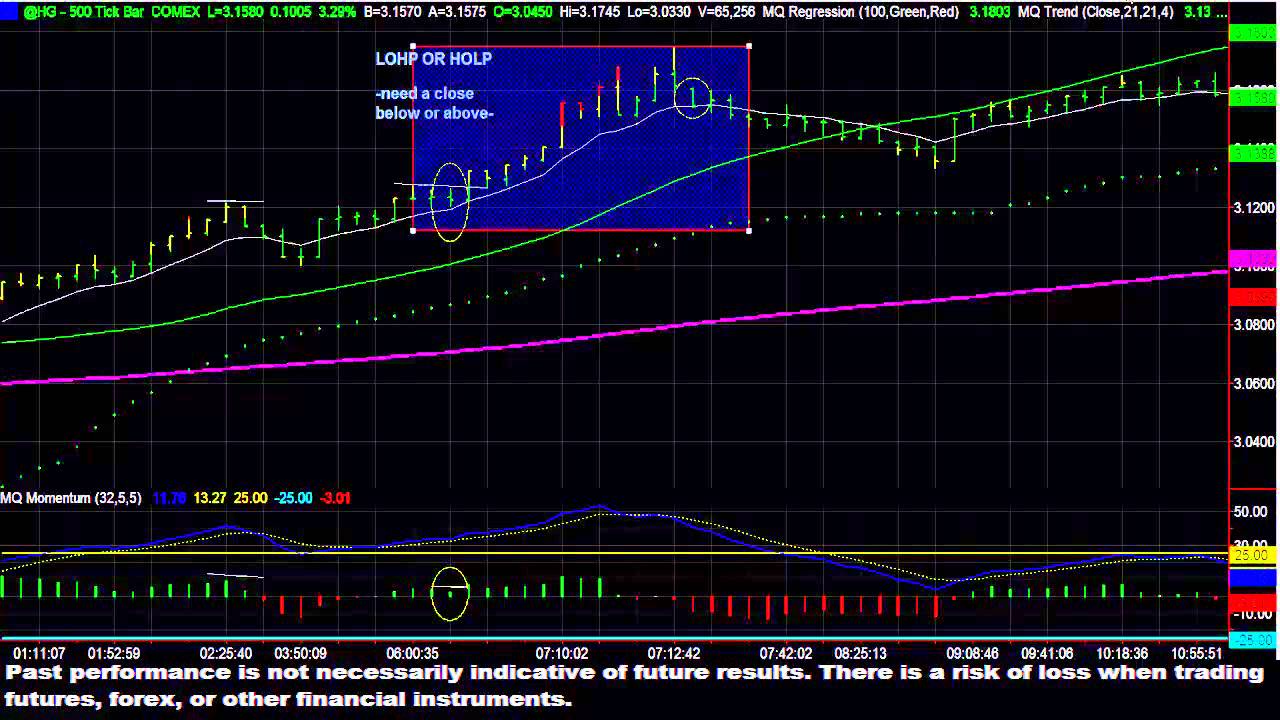
Task: Click regression value '3.1803' in status line
Action: [990, 12]
